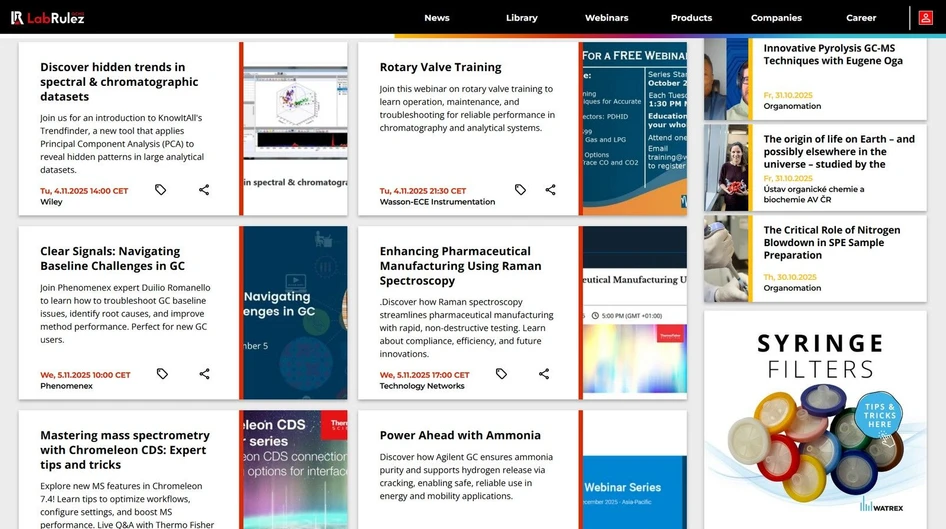Open the Career menu item
946x529 pixels.
861,17
